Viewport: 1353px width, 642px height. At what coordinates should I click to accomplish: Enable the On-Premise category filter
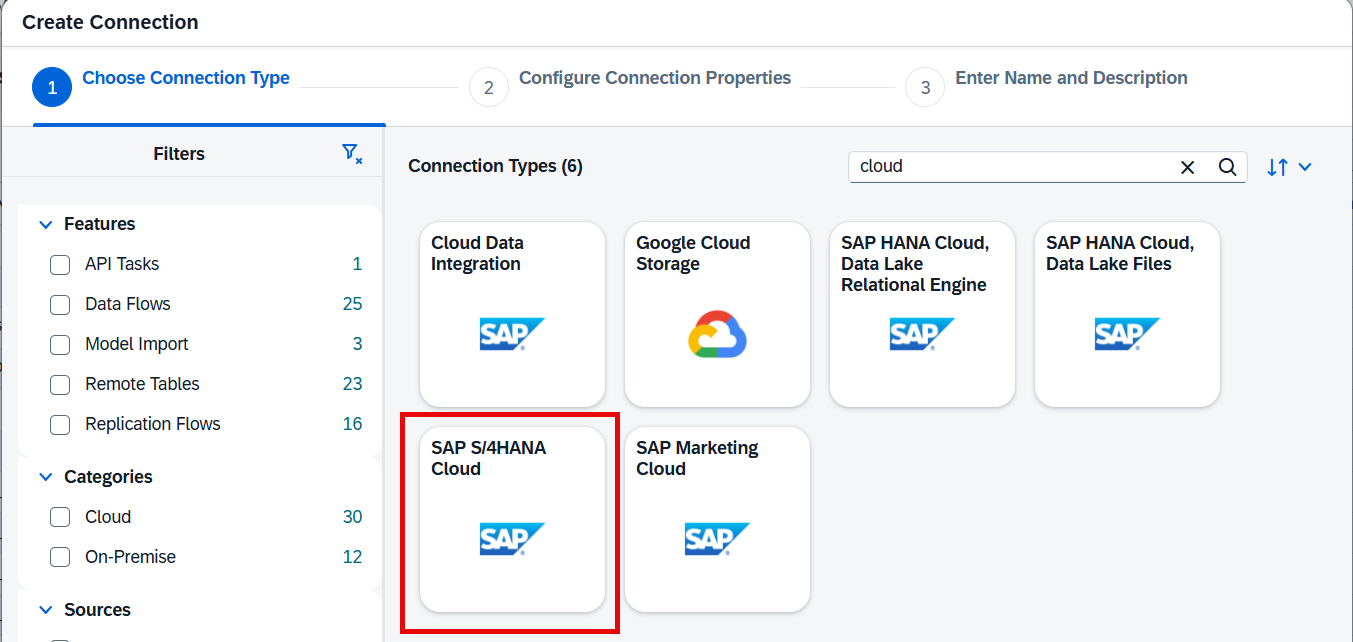click(x=60, y=557)
